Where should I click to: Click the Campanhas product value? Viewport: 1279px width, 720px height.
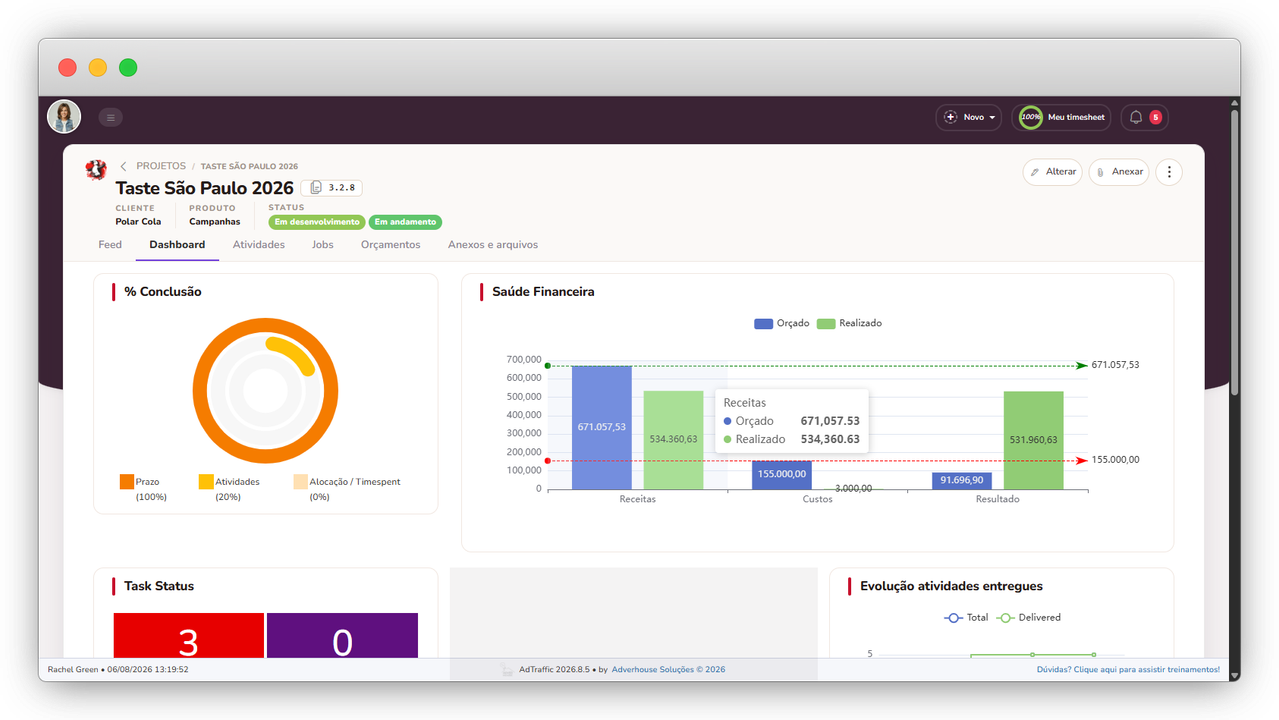[215, 222]
